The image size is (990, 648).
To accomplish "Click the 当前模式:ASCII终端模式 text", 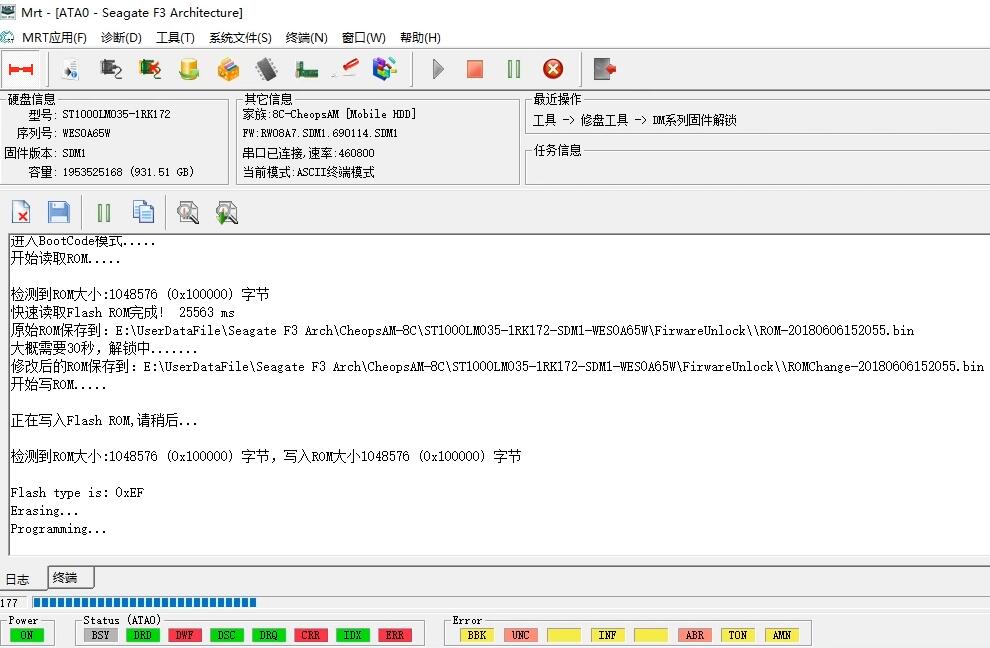I will coord(309,172).
